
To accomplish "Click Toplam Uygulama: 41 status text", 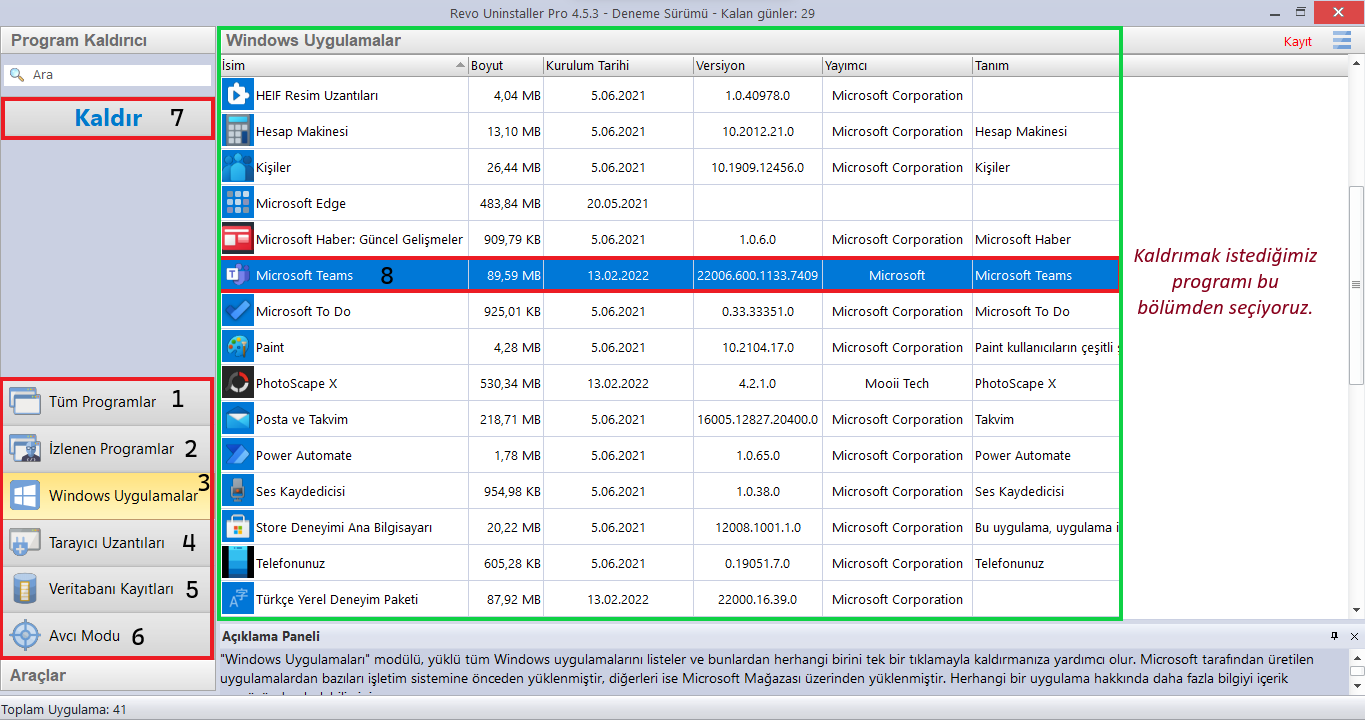I will coord(65,710).
